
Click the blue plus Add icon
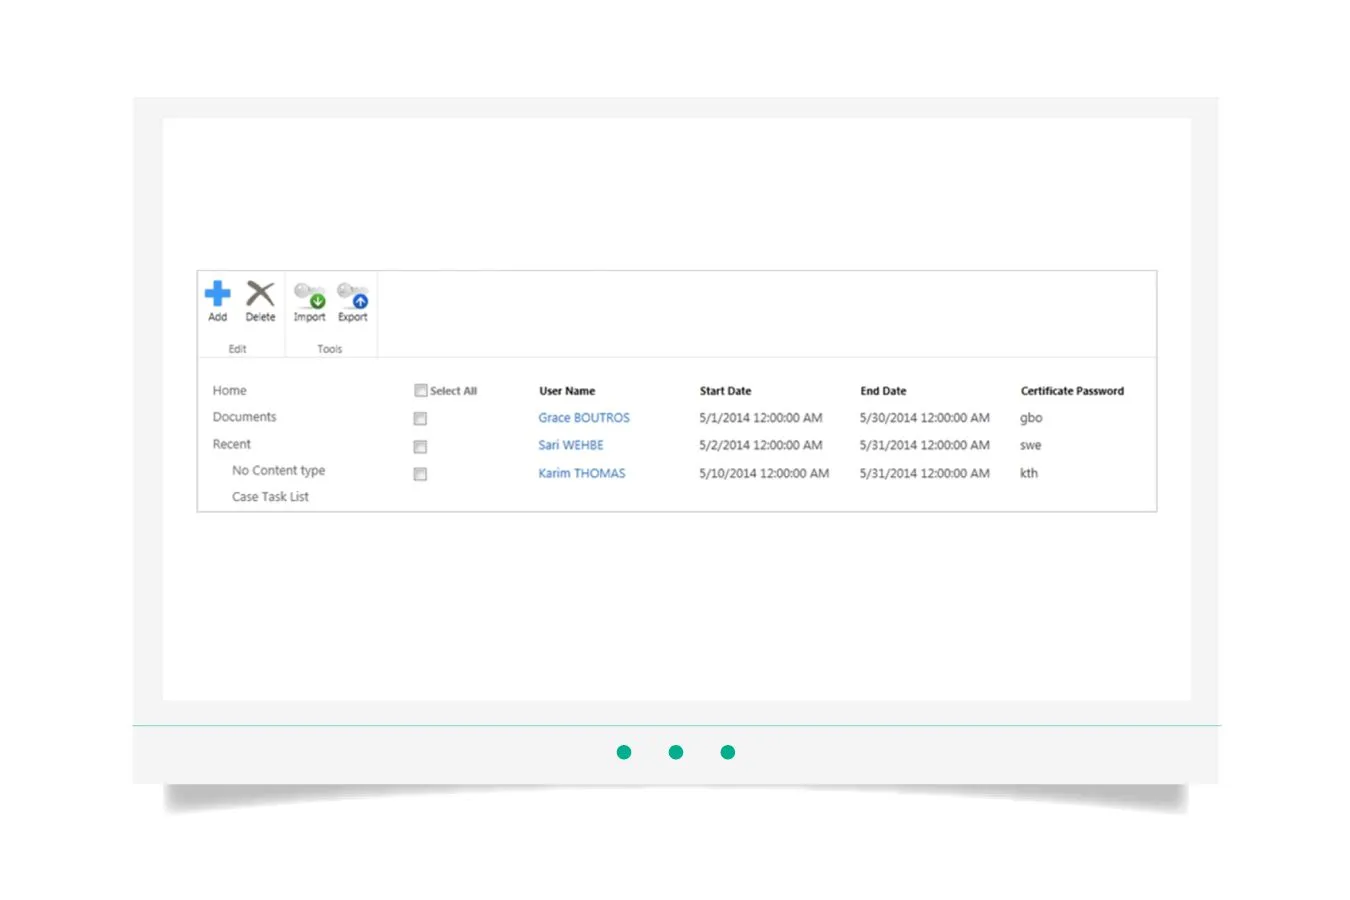217,293
